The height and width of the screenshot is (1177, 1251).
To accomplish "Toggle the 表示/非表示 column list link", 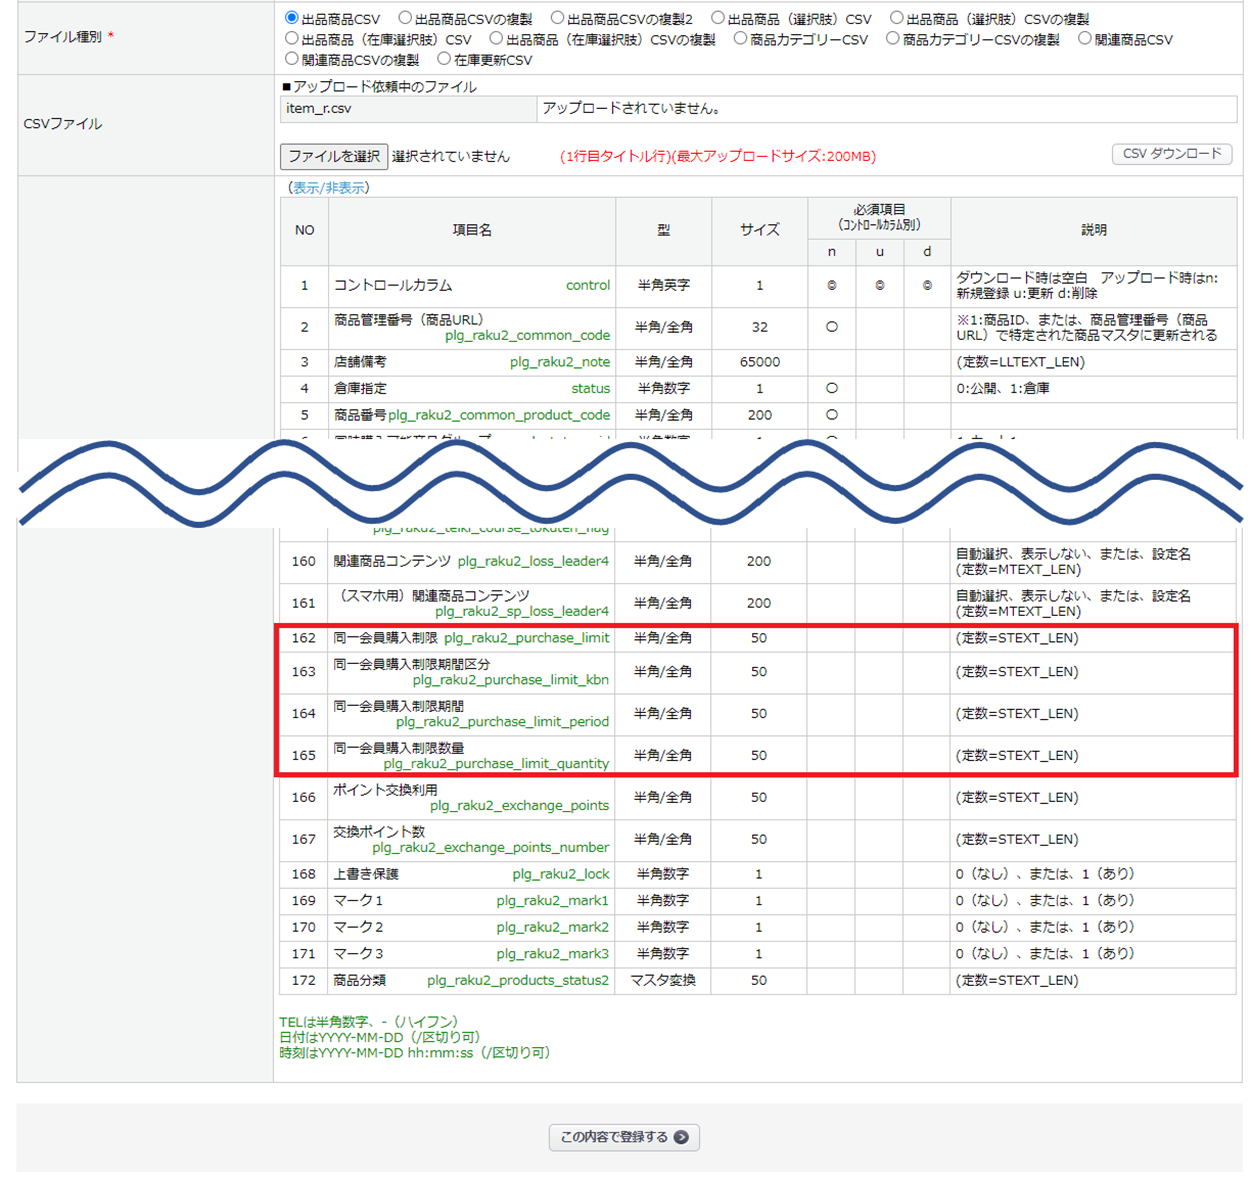I will [x=329, y=188].
